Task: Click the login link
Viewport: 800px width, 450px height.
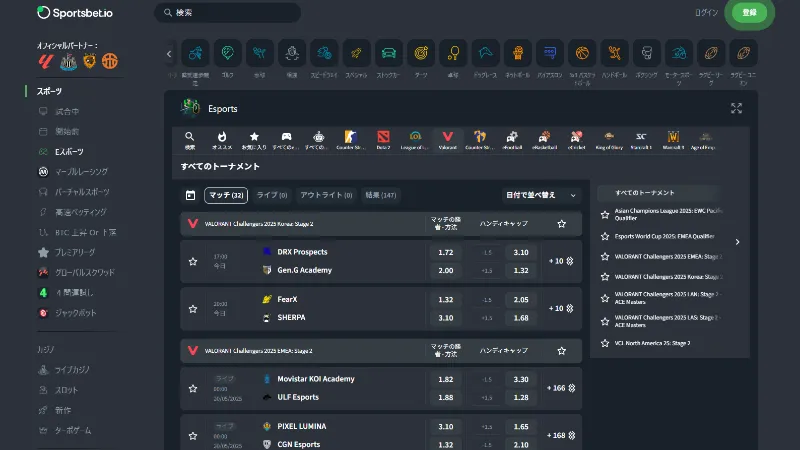Action: 706,12
